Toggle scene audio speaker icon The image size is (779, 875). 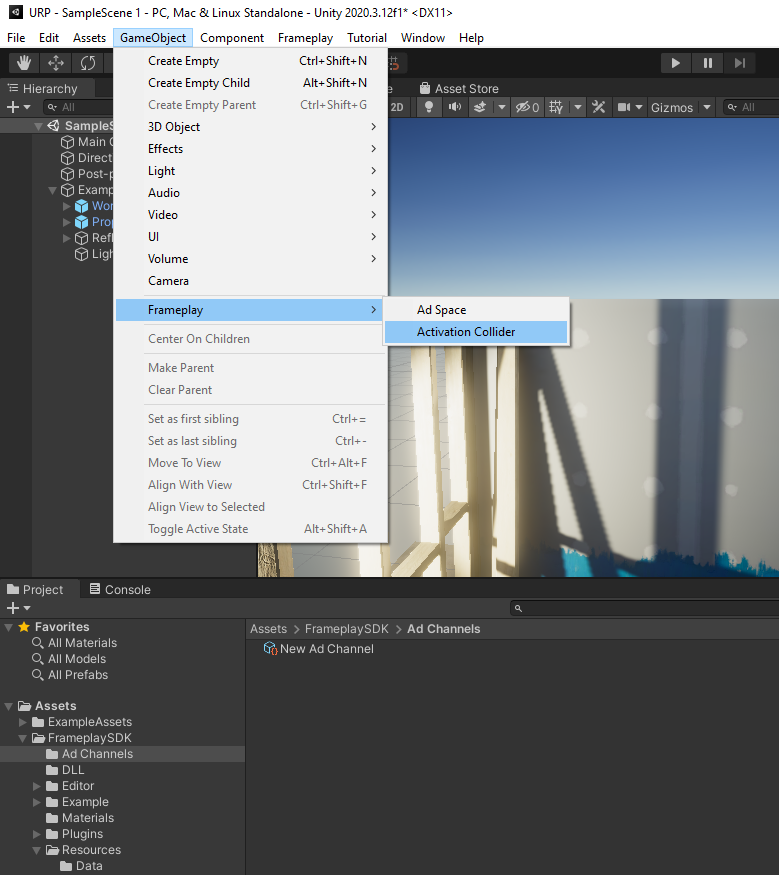pos(454,107)
